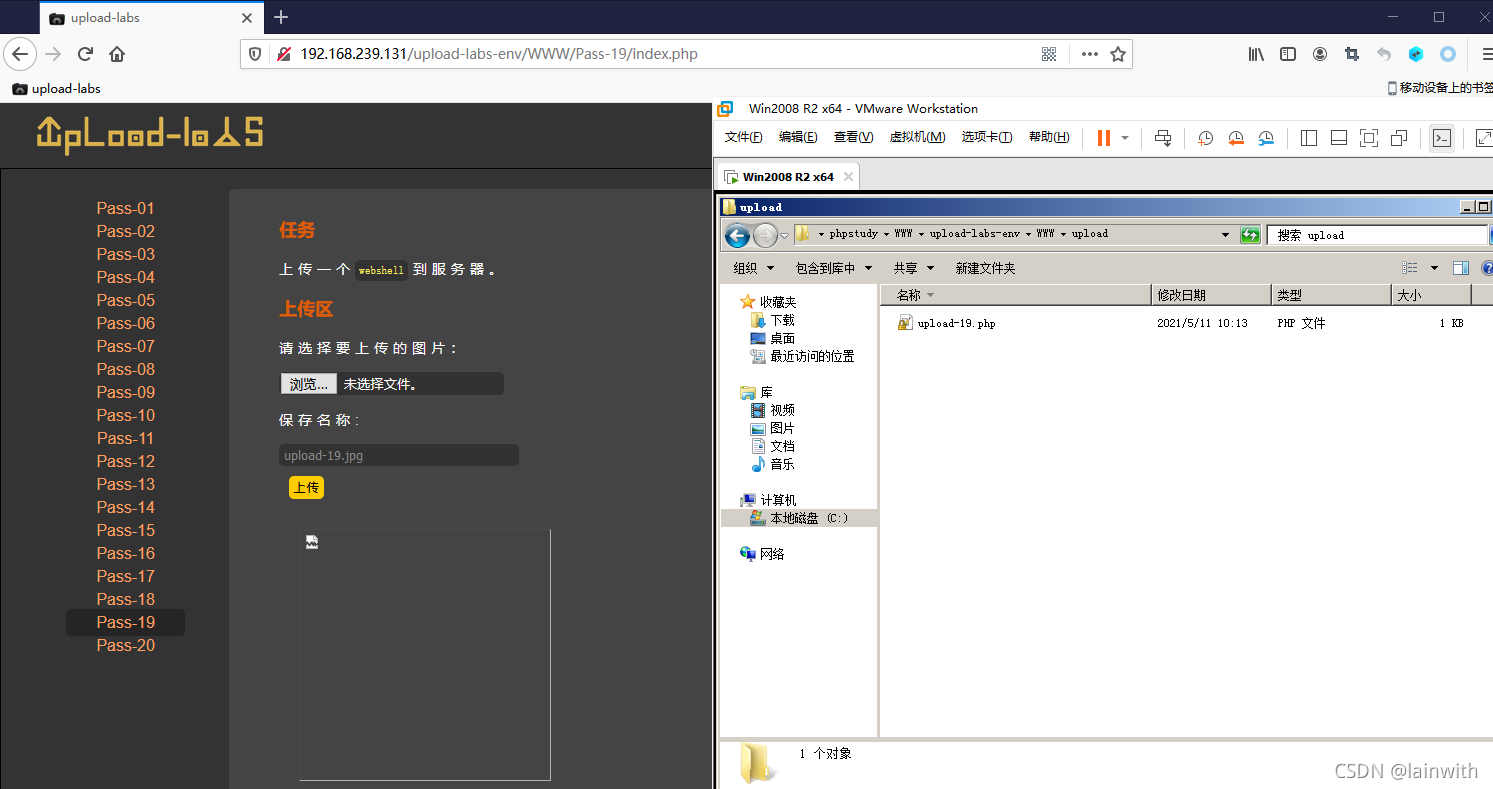Bookmark this page with star icon
Viewport: 1493px width, 789px height.
click(1118, 54)
